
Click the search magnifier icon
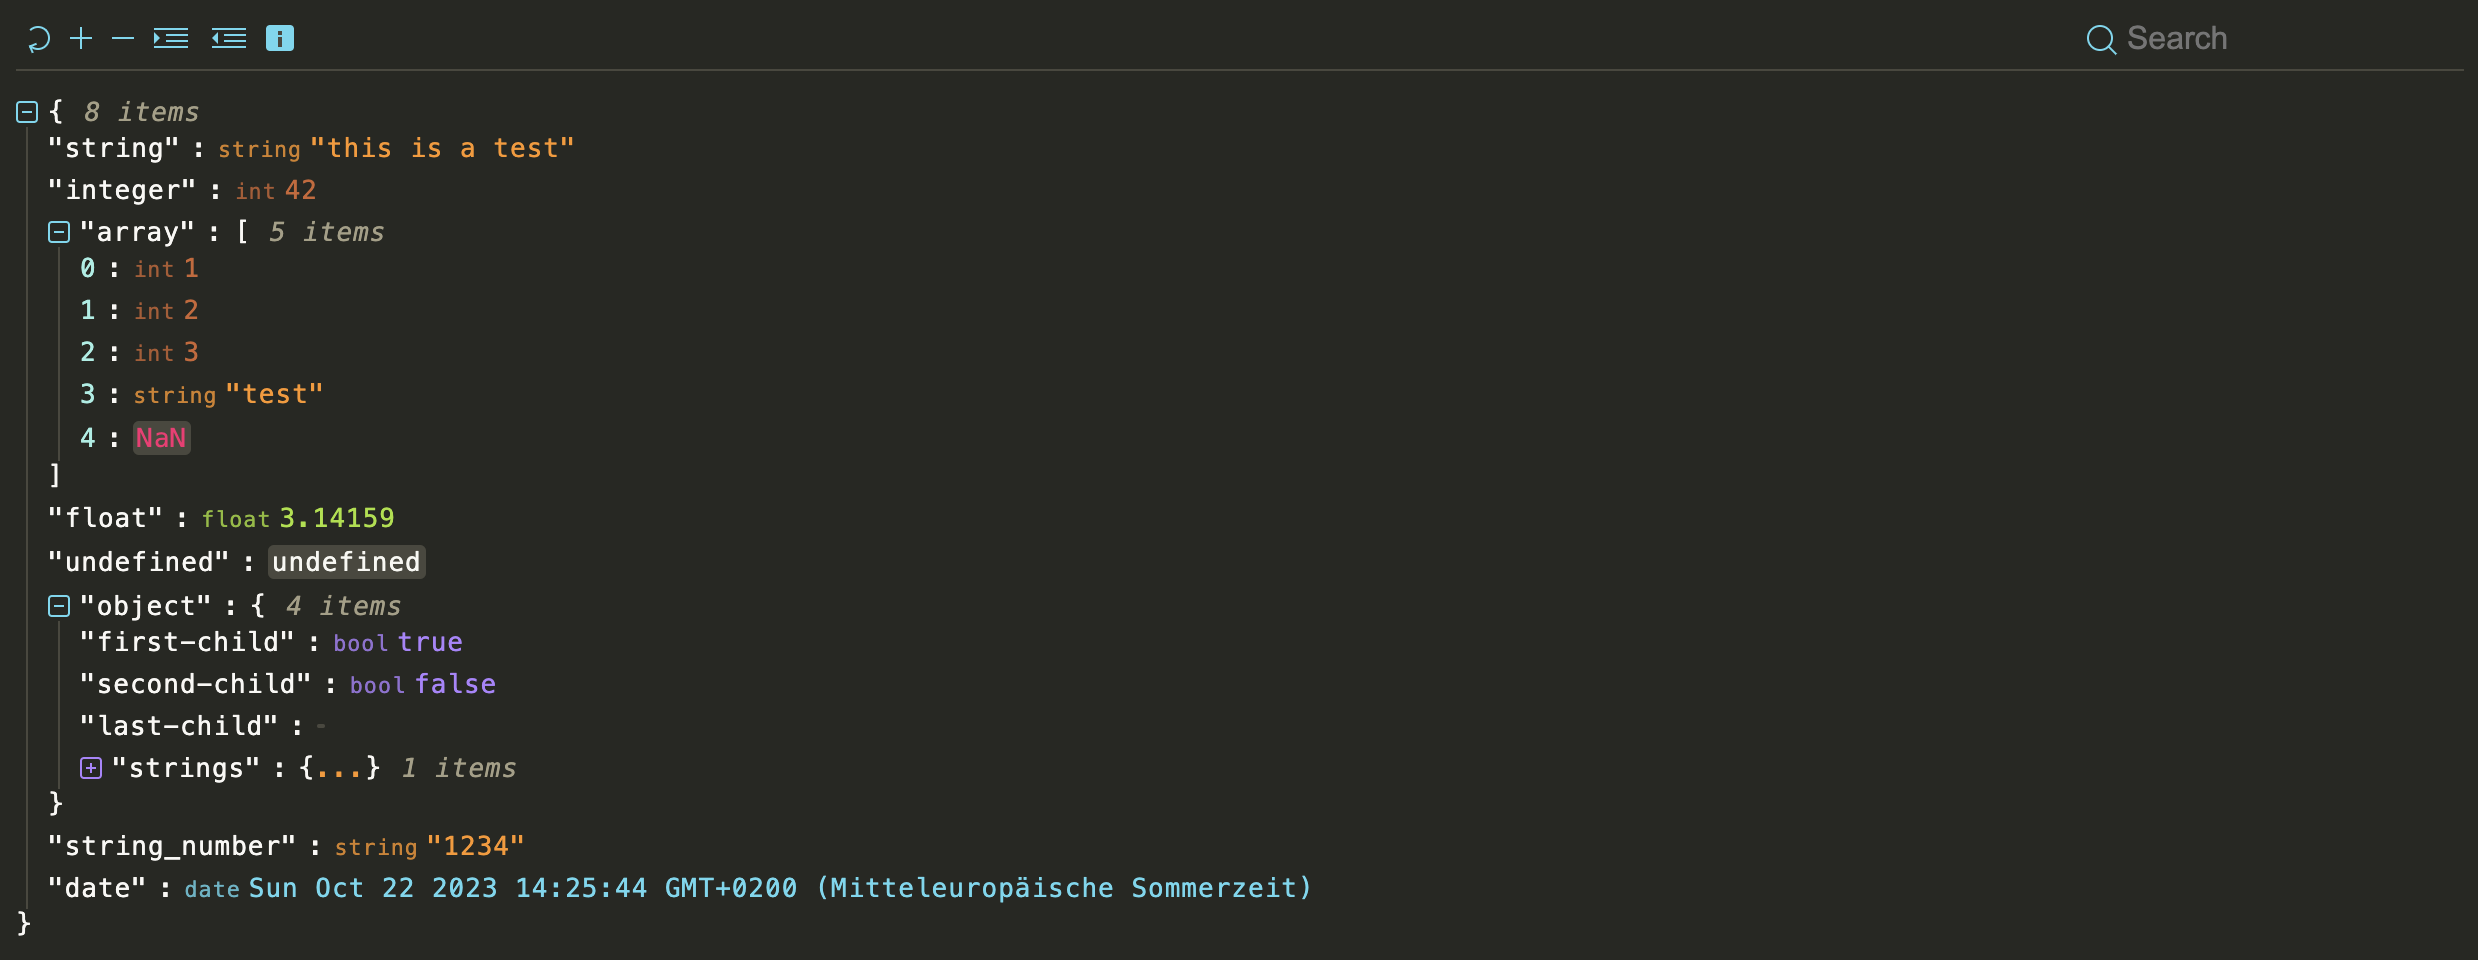pyautogui.click(x=2100, y=38)
